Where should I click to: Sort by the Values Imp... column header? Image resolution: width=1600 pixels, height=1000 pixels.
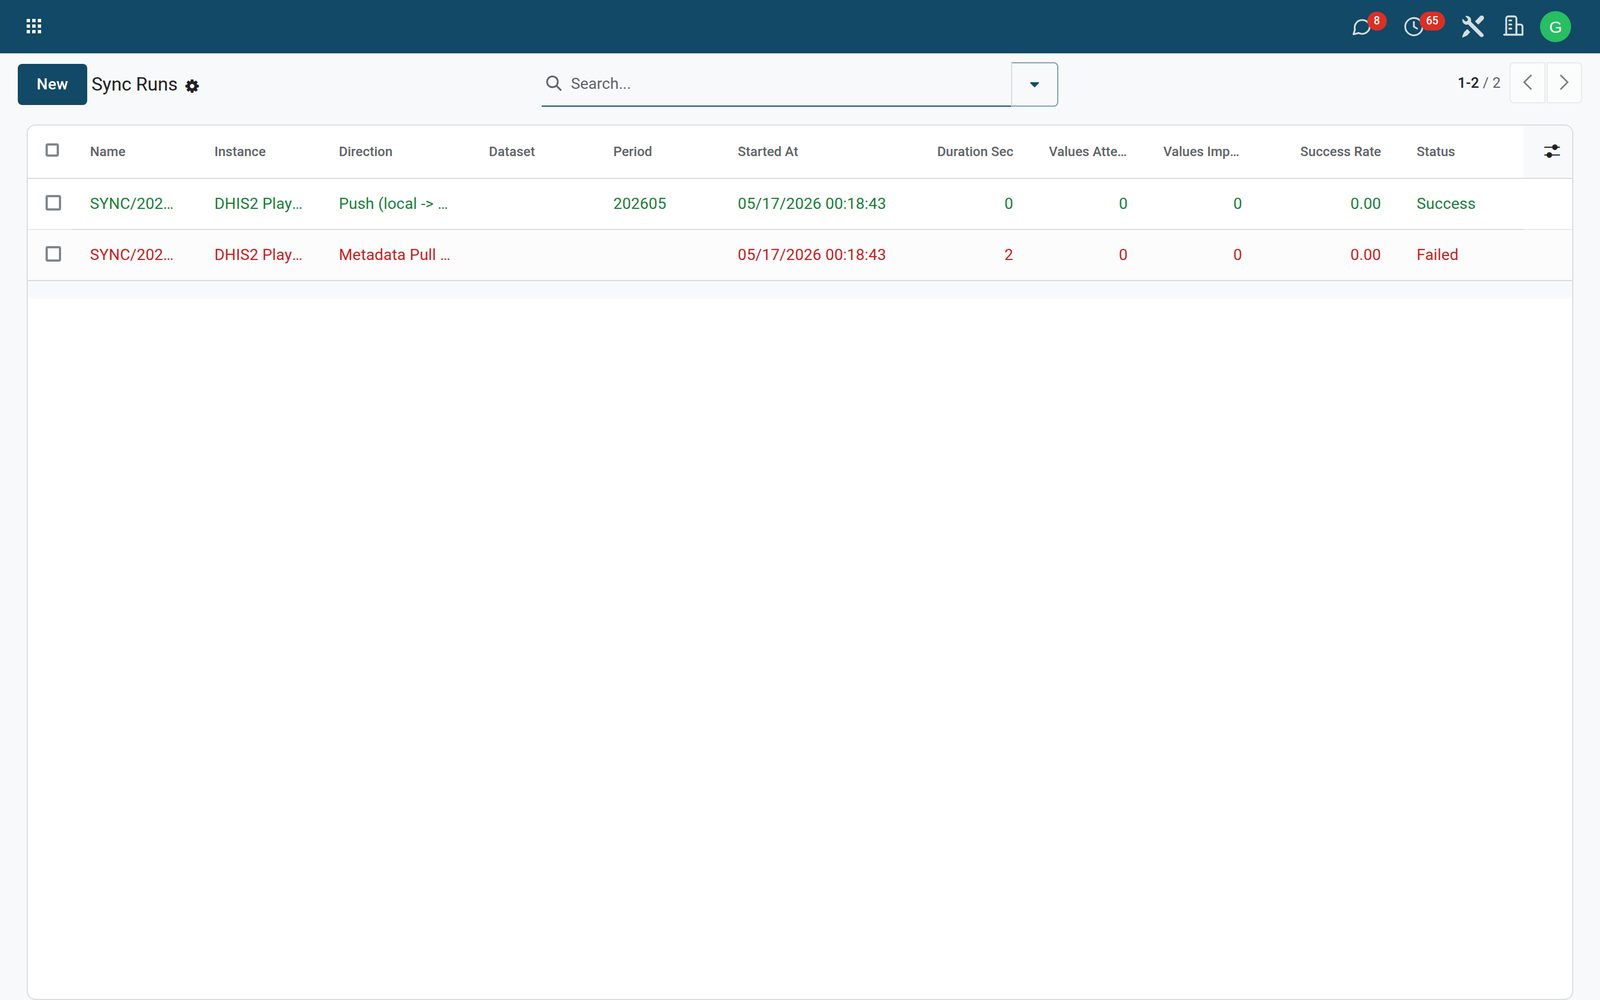click(x=1201, y=152)
